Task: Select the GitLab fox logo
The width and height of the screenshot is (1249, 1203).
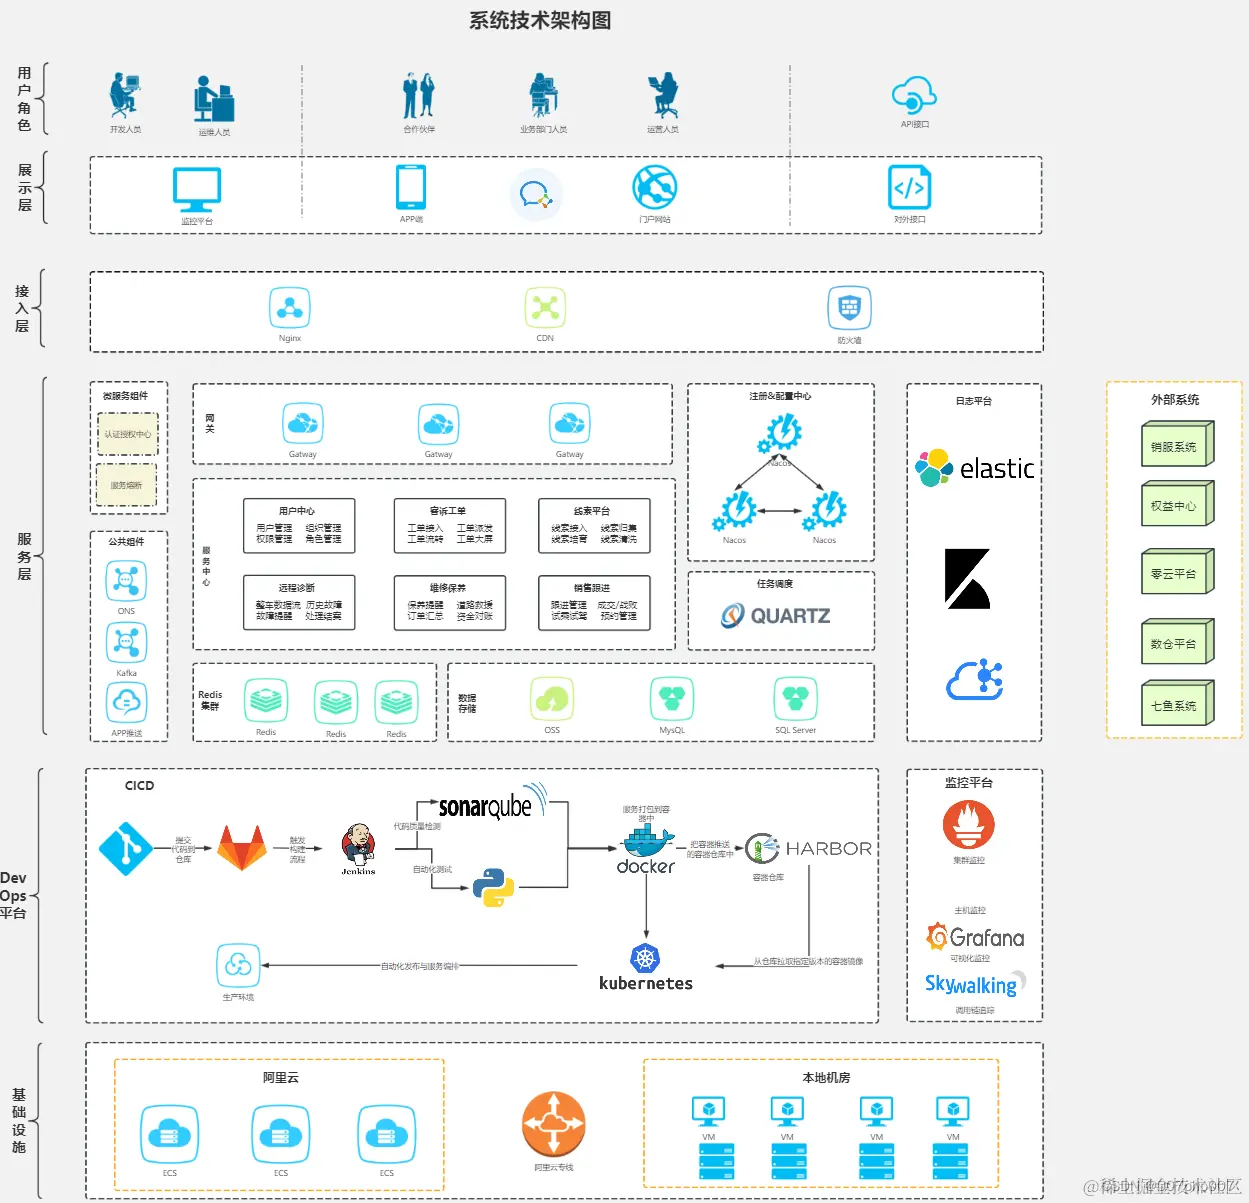Action: tap(243, 848)
